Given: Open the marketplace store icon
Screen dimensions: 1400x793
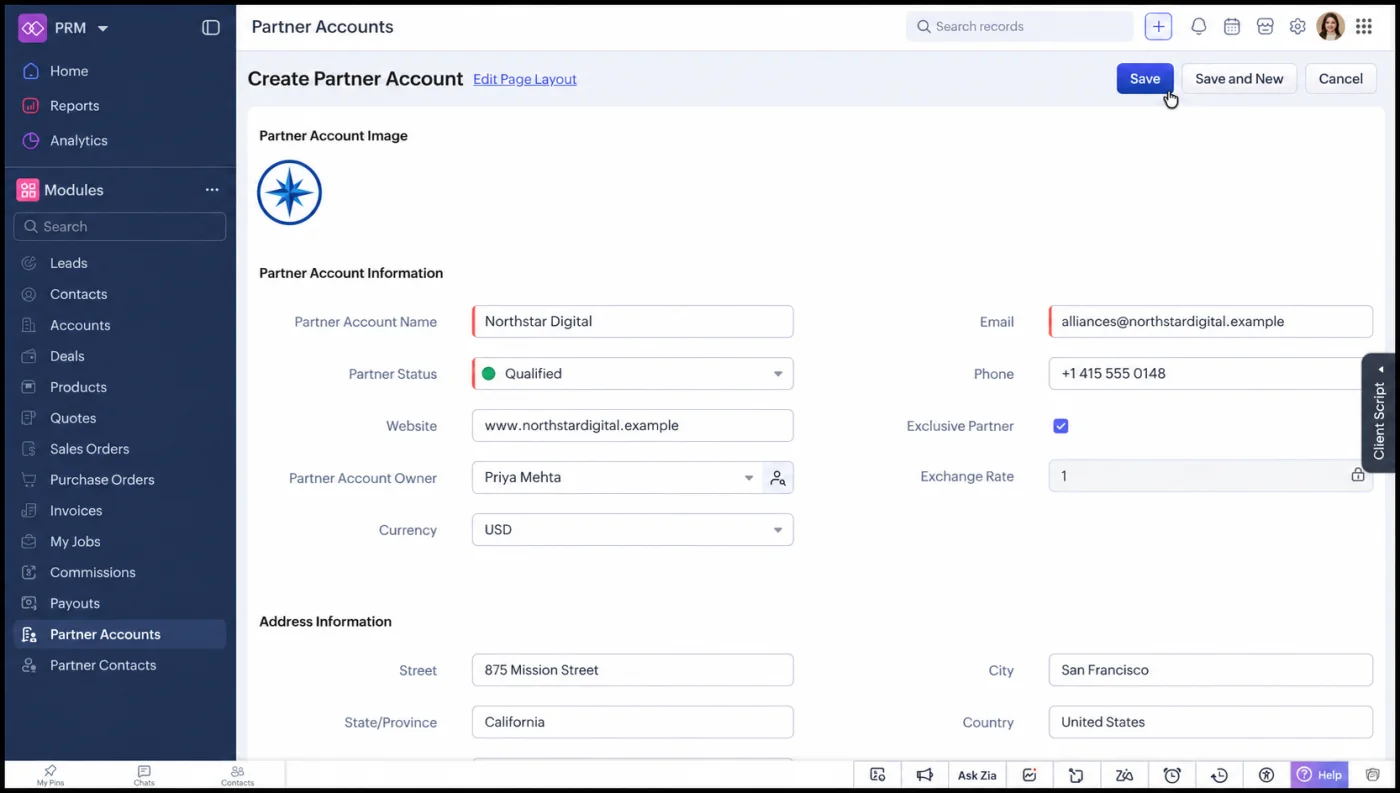Looking at the screenshot, I should (1265, 27).
